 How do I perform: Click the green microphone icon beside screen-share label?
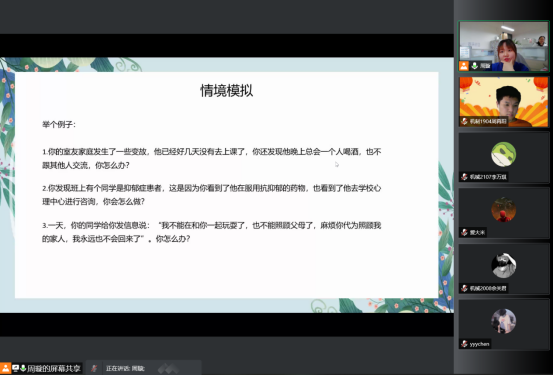(x=23, y=368)
